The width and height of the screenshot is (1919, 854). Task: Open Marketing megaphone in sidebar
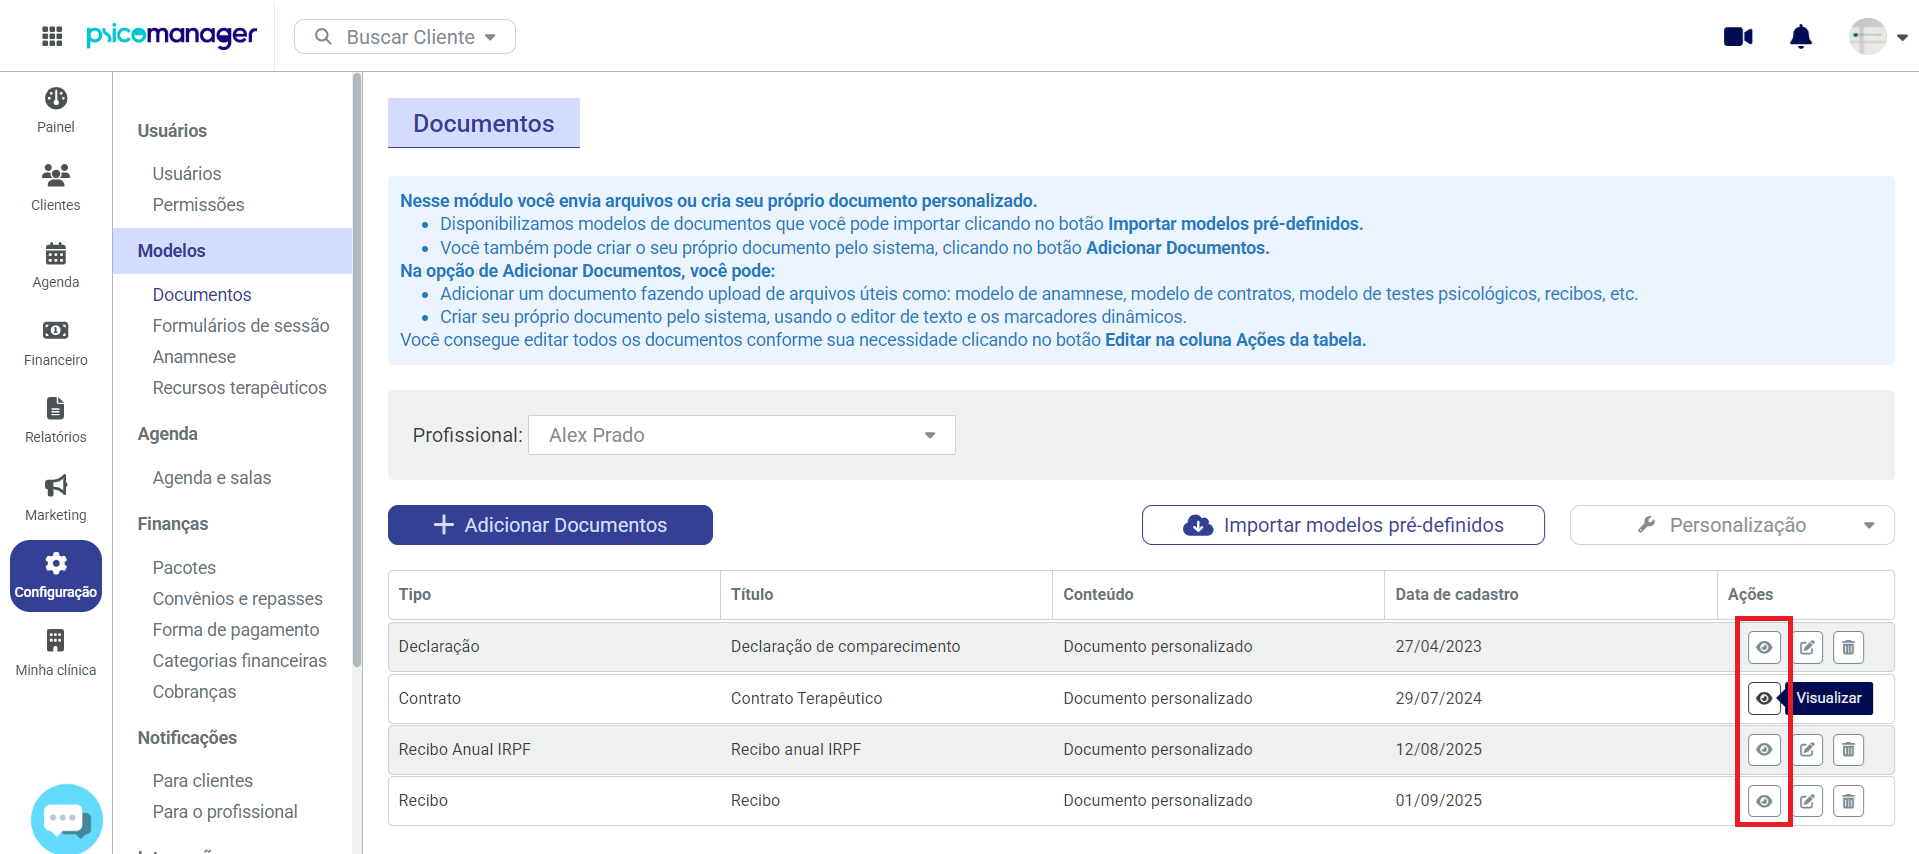[56, 498]
